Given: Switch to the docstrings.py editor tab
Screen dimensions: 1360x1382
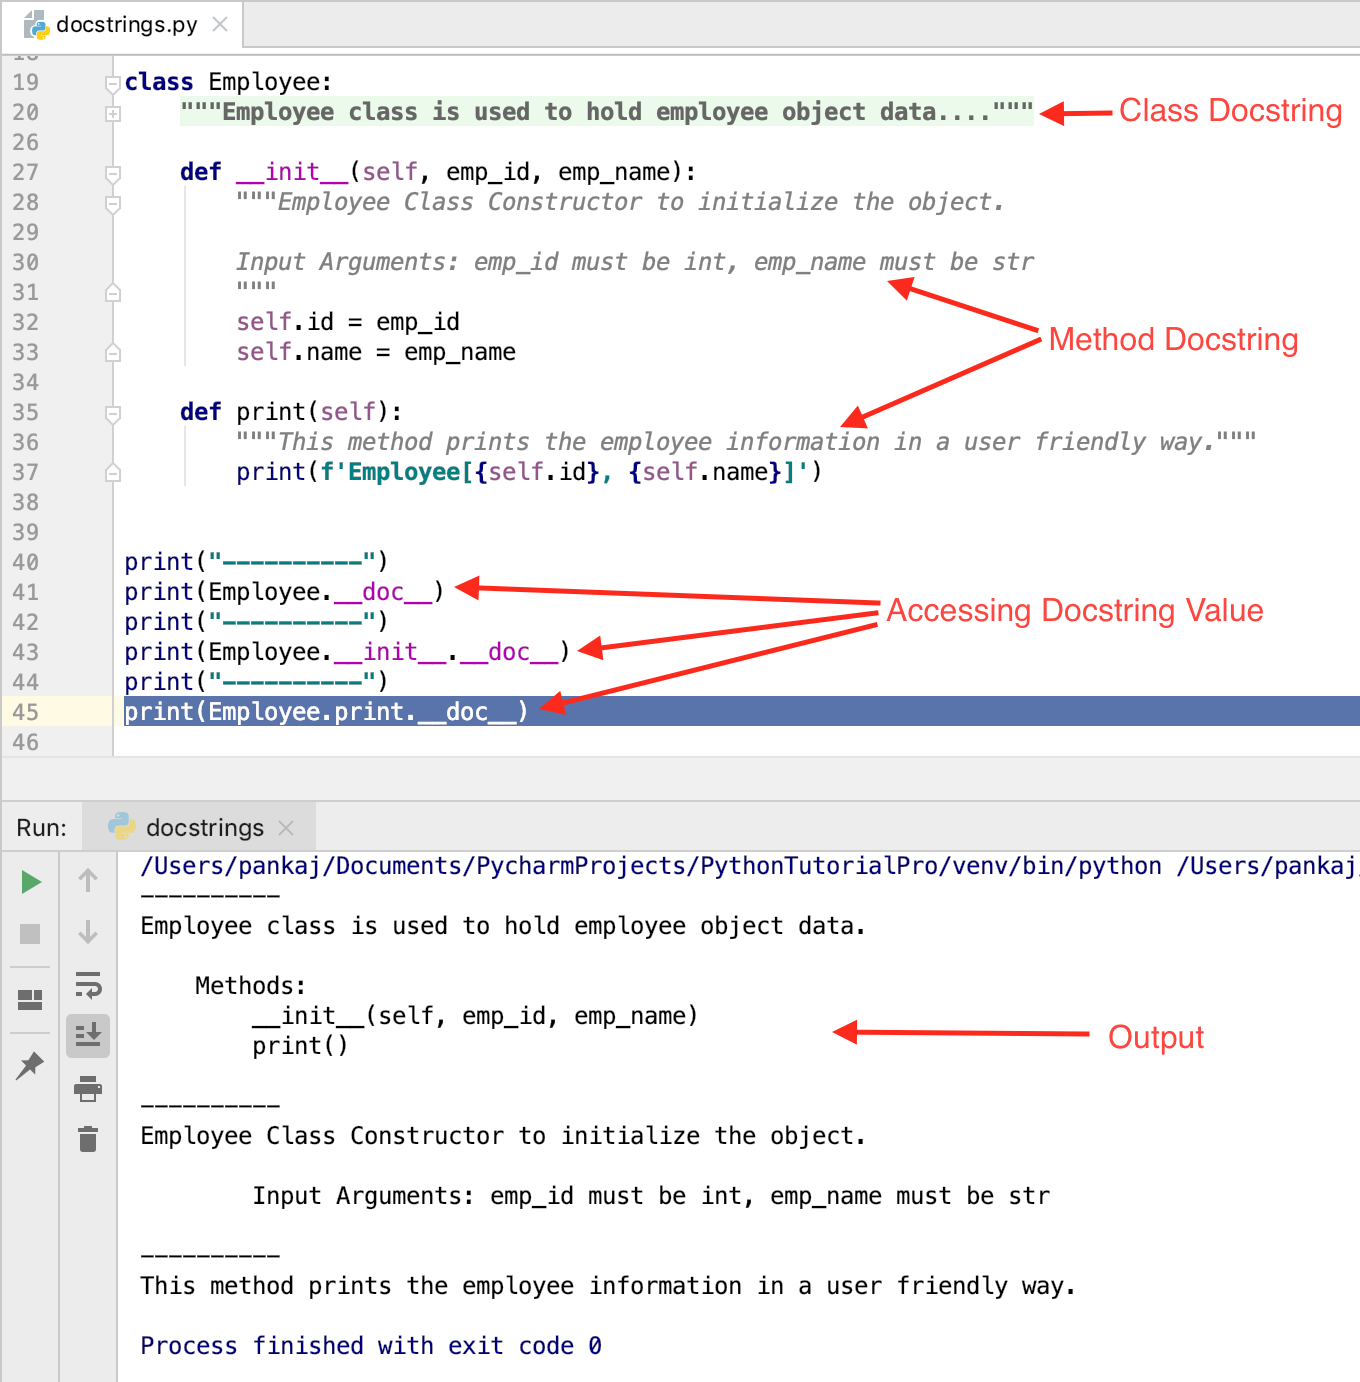Looking at the screenshot, I should coord(125,24).
